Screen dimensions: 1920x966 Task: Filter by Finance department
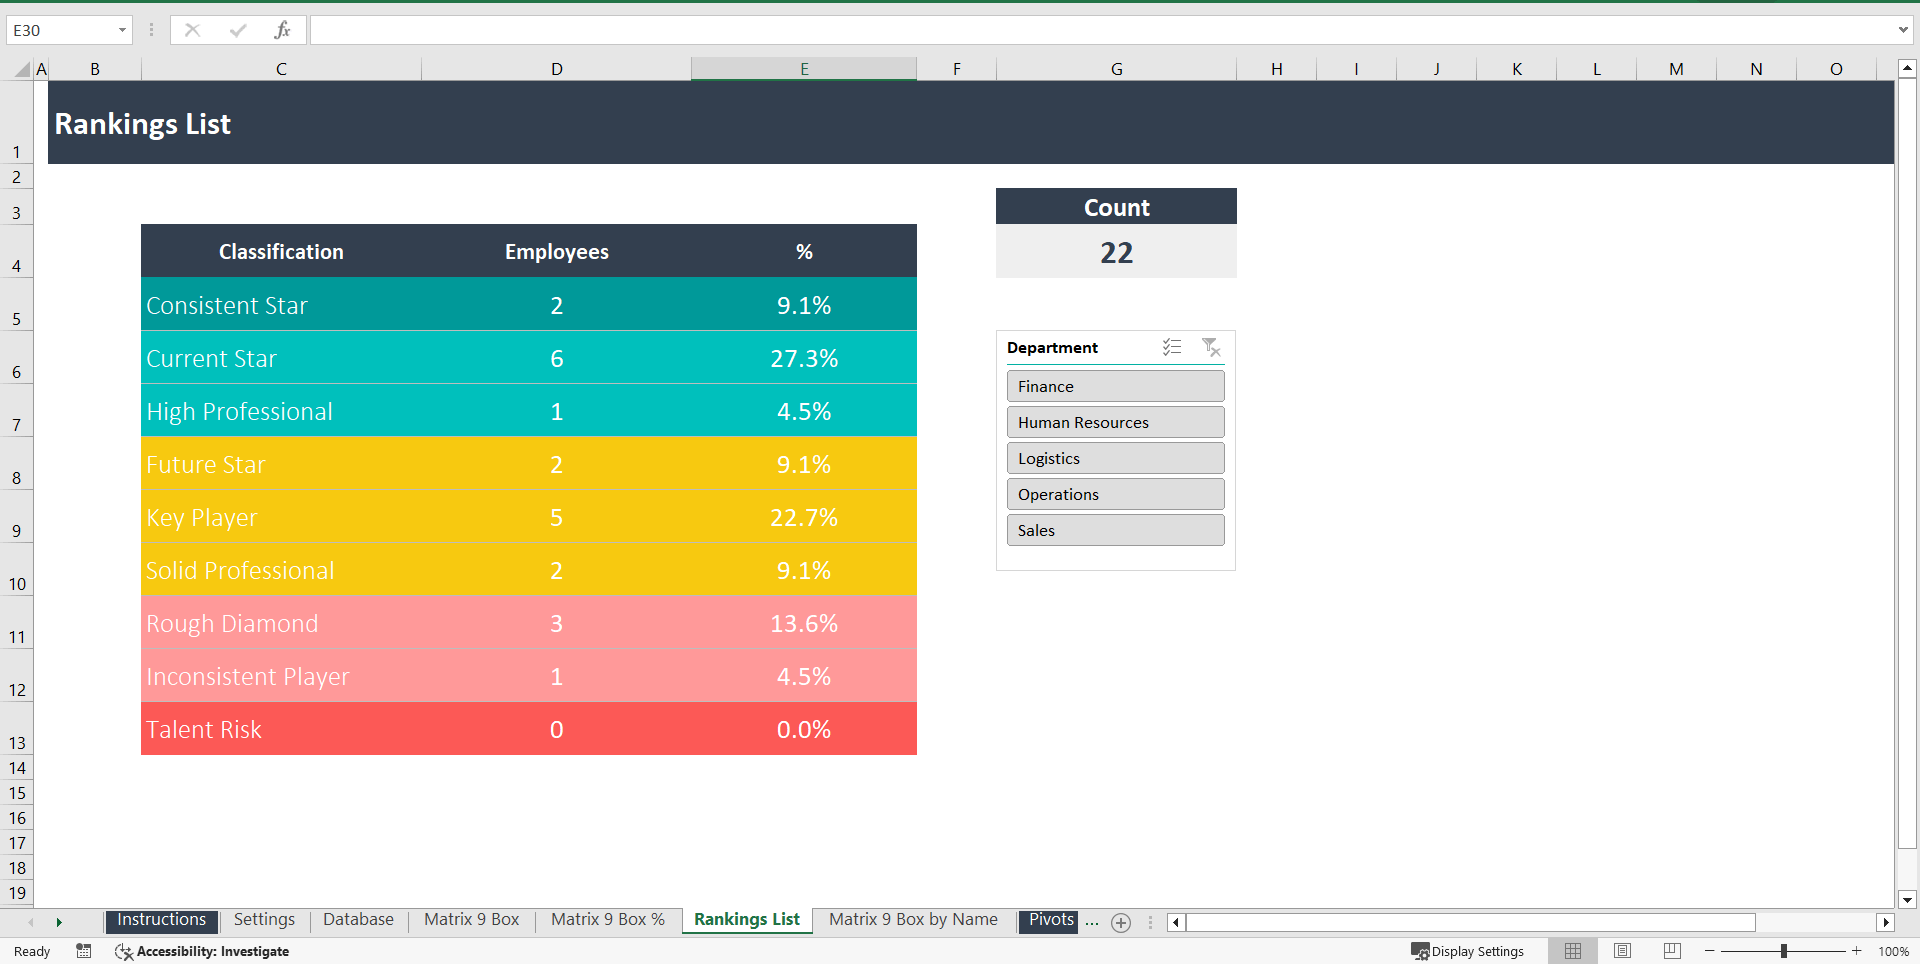coord(1116,386)
